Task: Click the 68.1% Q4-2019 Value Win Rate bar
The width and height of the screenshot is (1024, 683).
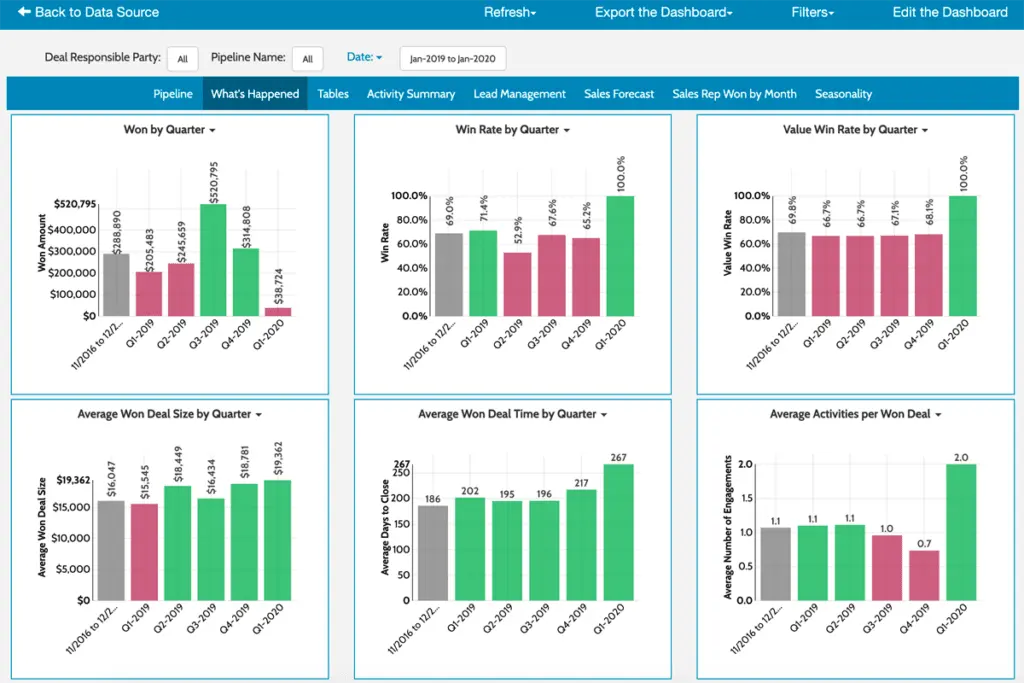Action: coord(929,275)
